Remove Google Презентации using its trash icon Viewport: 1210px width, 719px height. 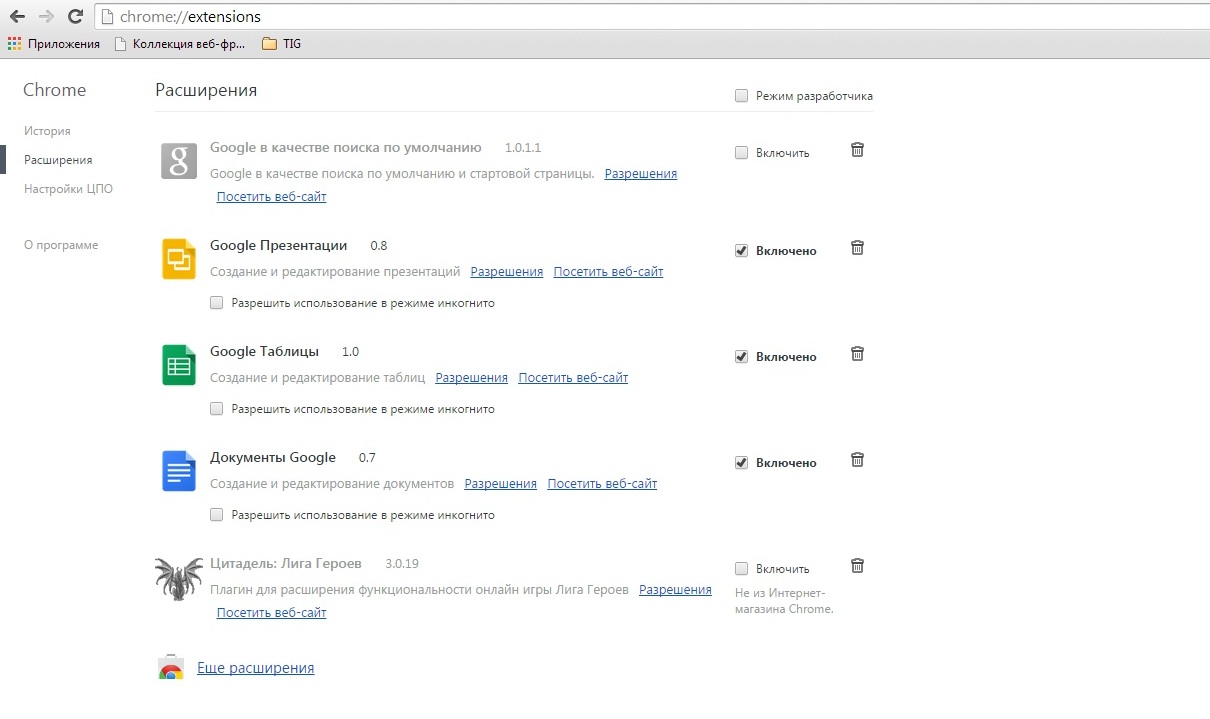pyautogui.click(x=857, y=248)
